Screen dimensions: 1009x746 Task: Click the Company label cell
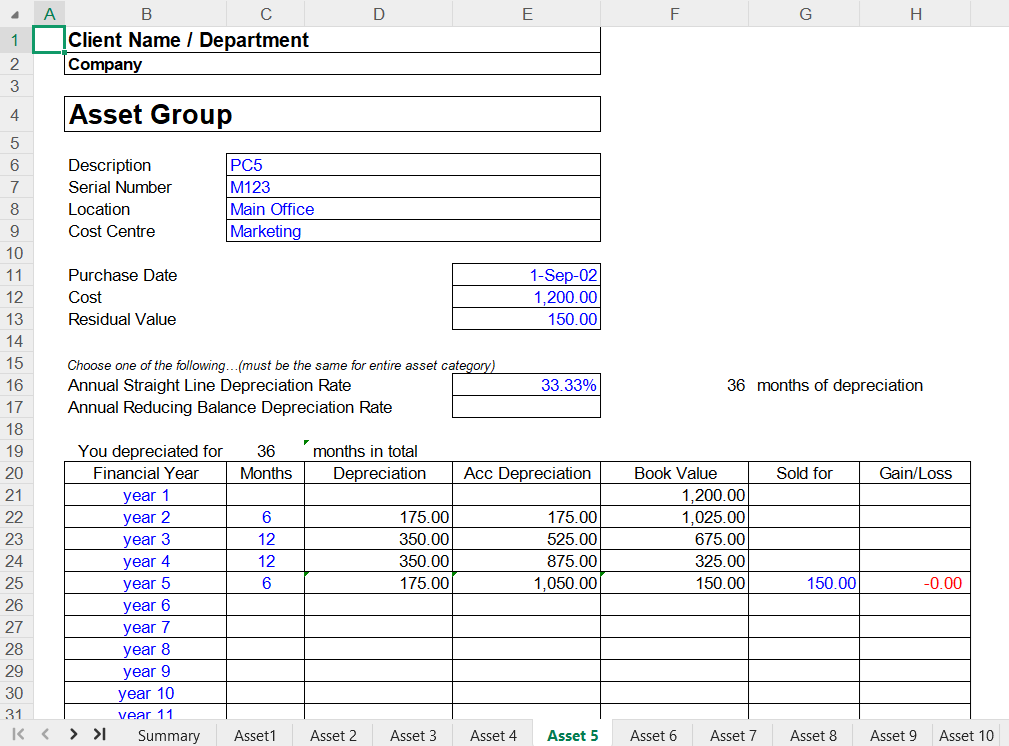(332, 64)
